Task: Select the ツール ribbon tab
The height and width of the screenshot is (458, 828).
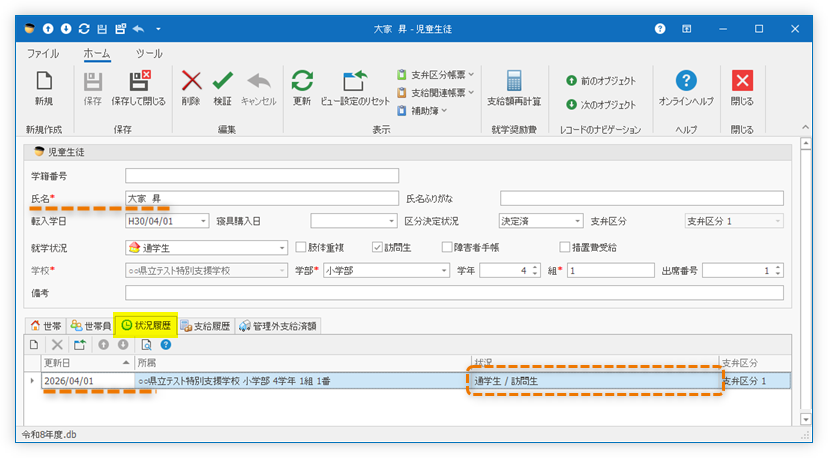Action: (149, 53)
